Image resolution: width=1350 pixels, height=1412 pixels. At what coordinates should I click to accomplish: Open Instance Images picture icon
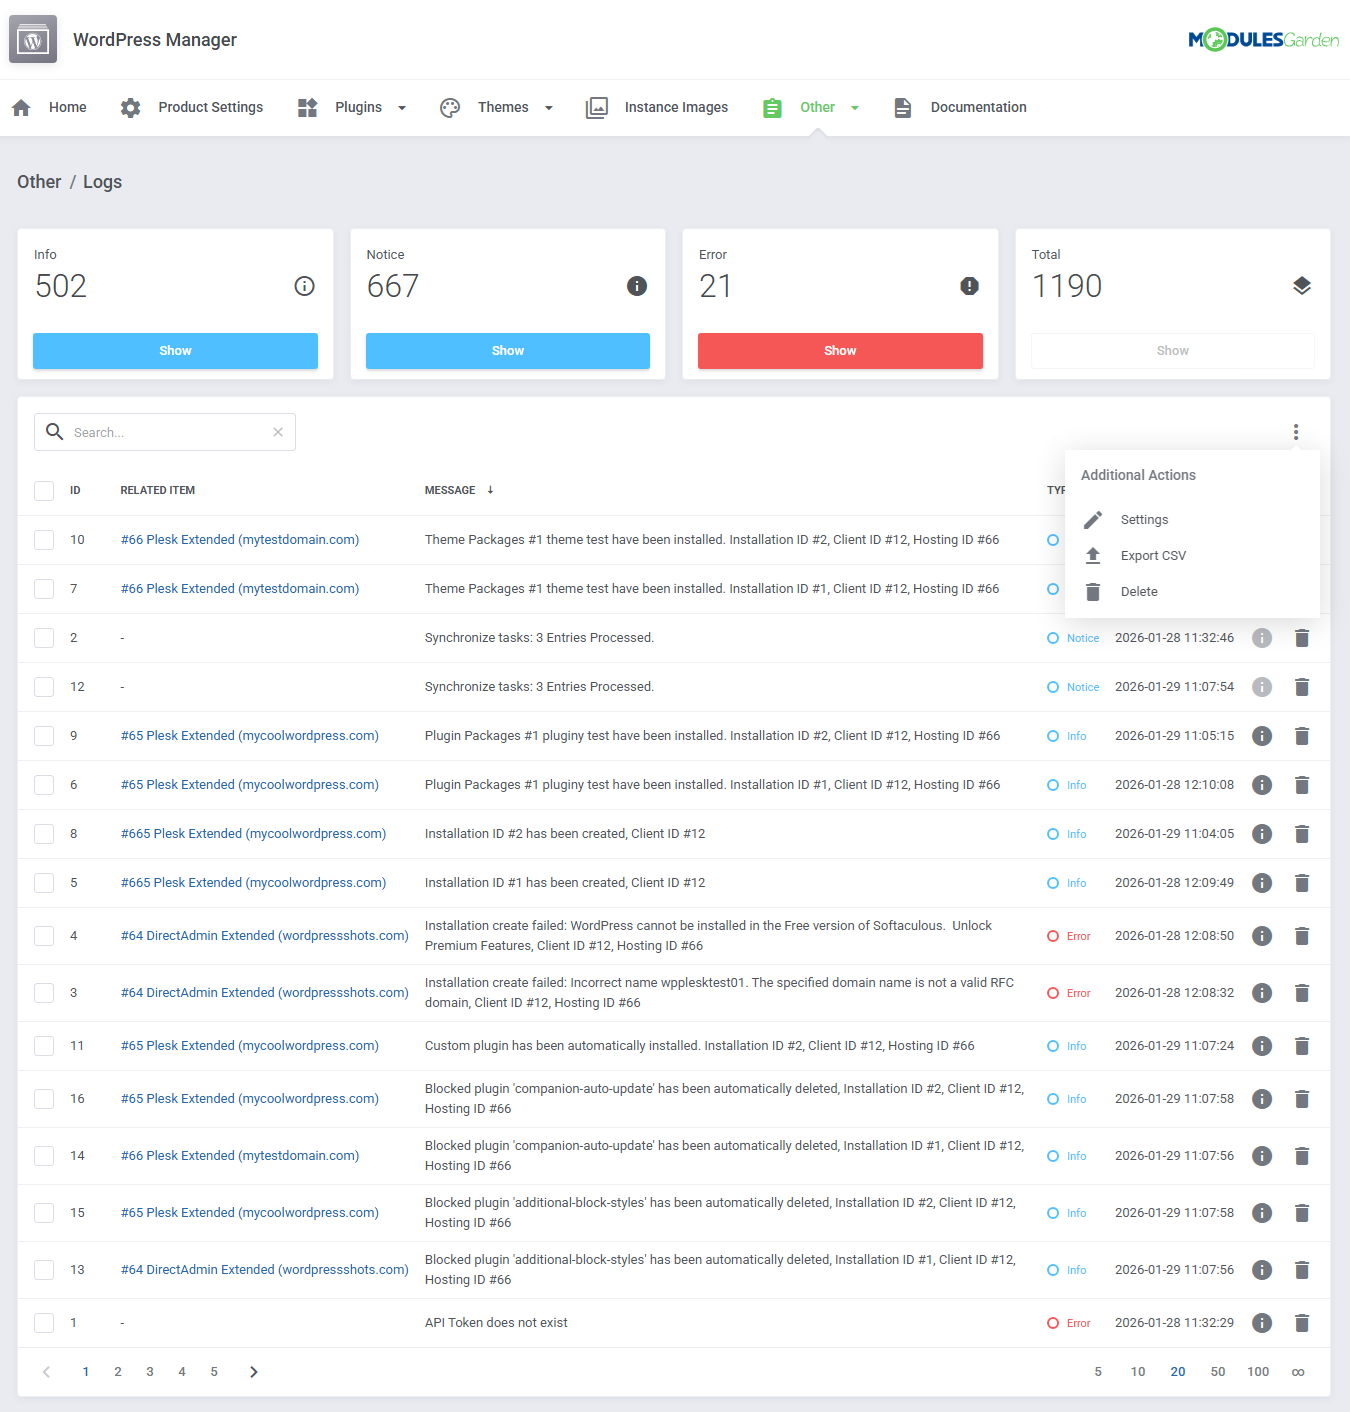coord(597,107)
